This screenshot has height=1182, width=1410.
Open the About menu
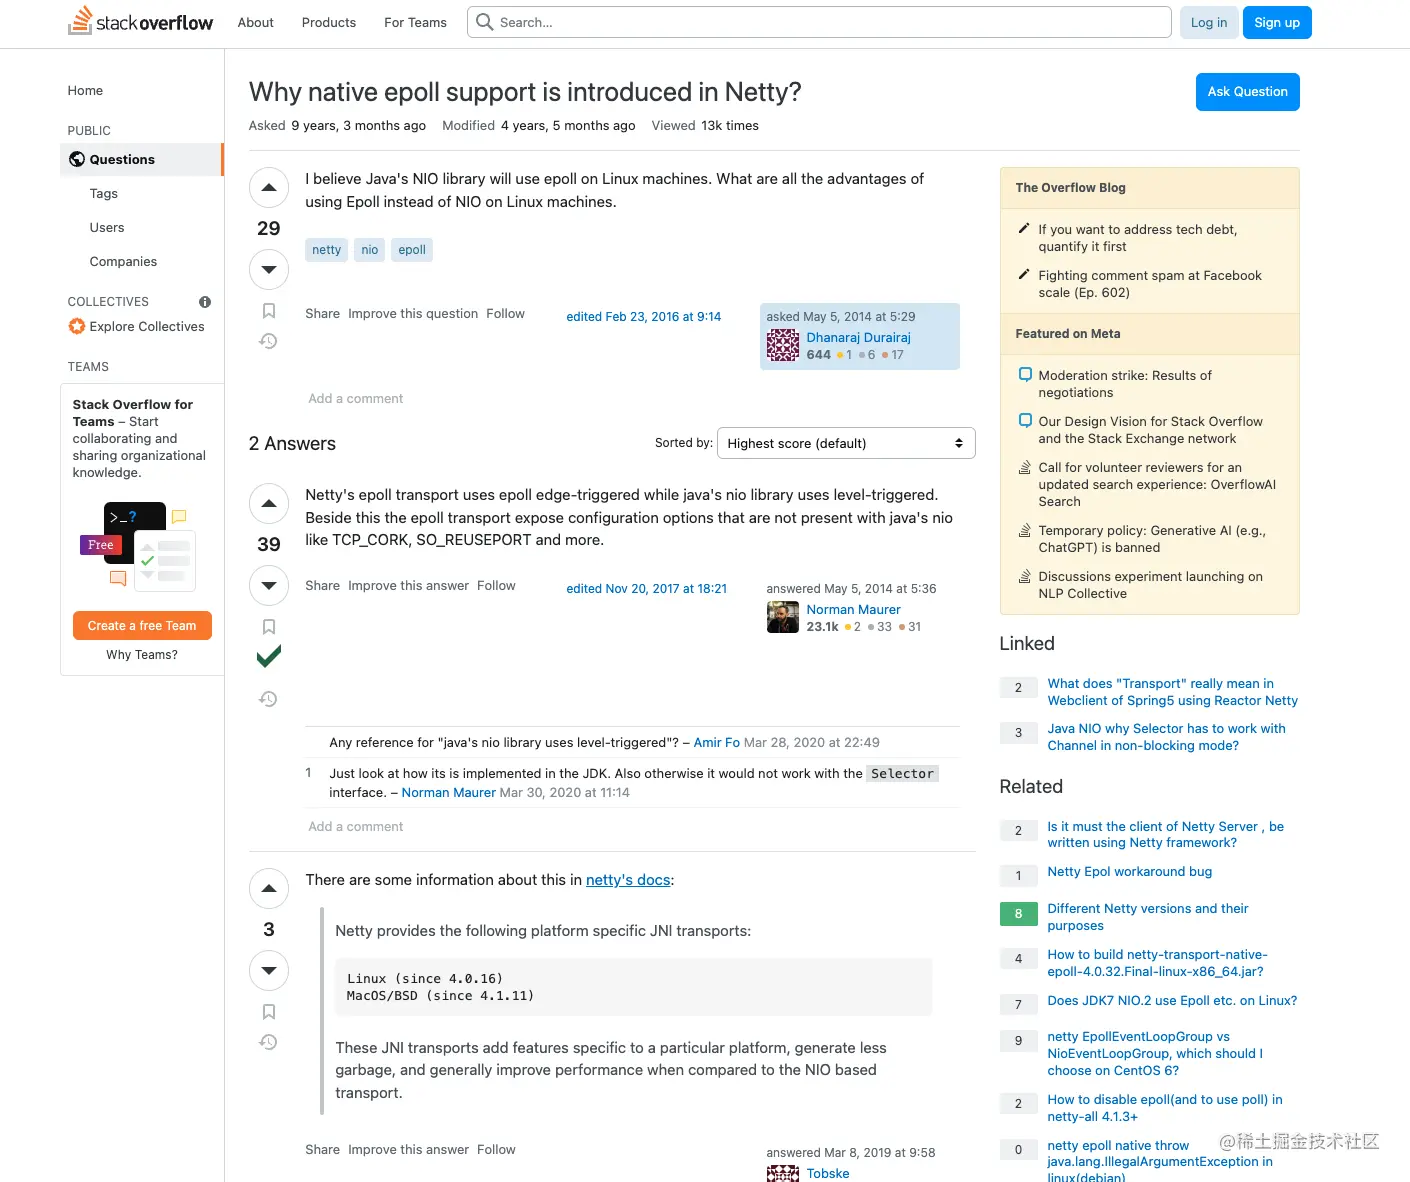(256, 22)
